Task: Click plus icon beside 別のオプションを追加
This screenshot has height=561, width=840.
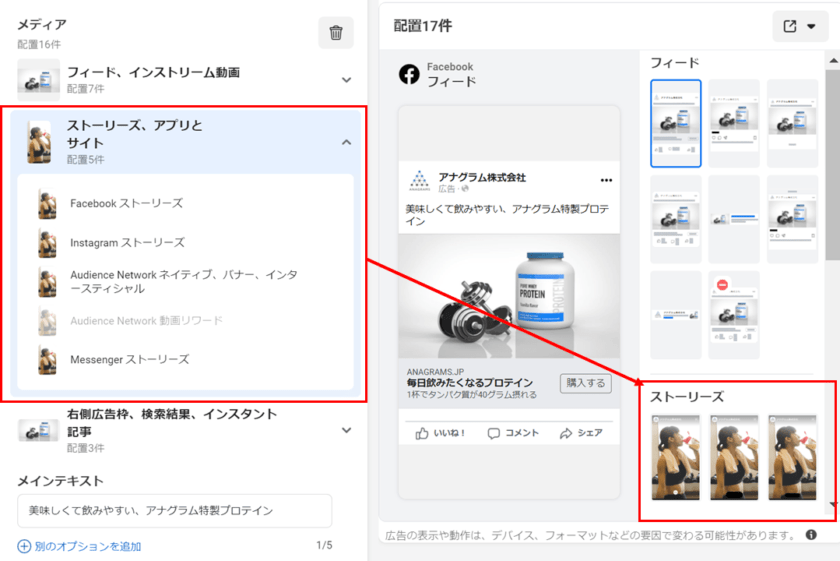Action: pyautogui.click(x=24, y=547)
